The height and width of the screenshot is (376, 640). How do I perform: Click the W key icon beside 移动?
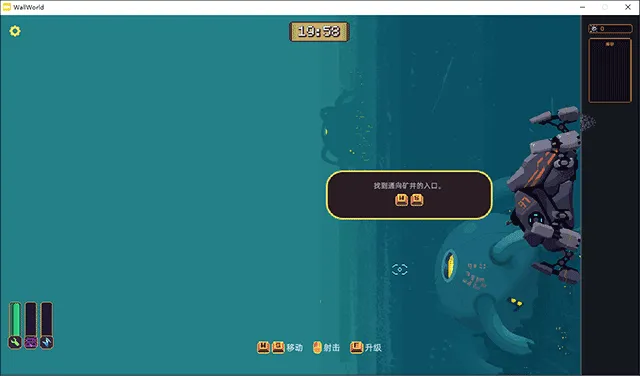tap(263, 347)
